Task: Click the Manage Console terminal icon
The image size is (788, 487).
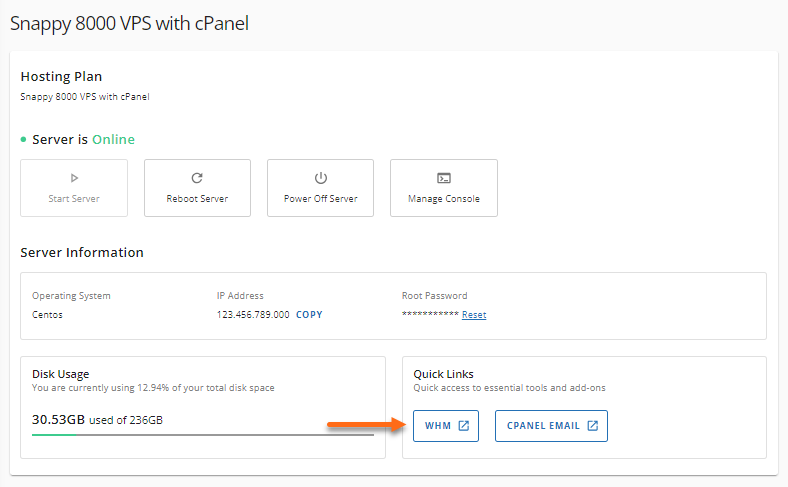Action: [443, 178]
